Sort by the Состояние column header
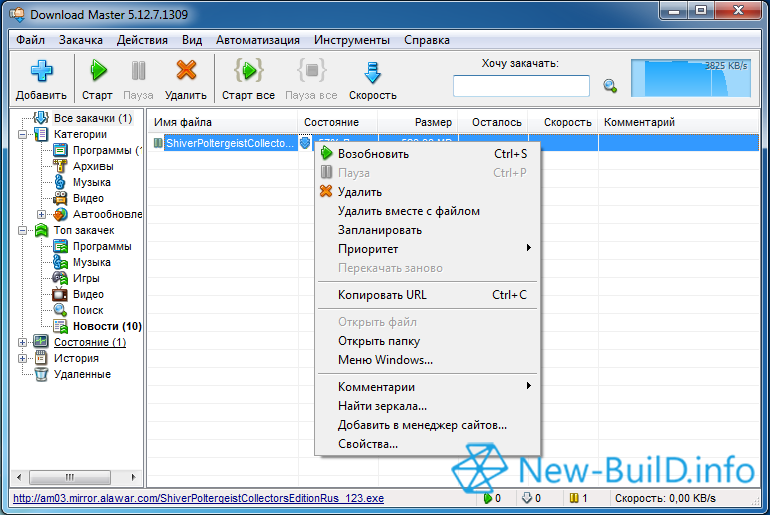The width and height of the screenshot is (770, 515). [x=337, y=122]
